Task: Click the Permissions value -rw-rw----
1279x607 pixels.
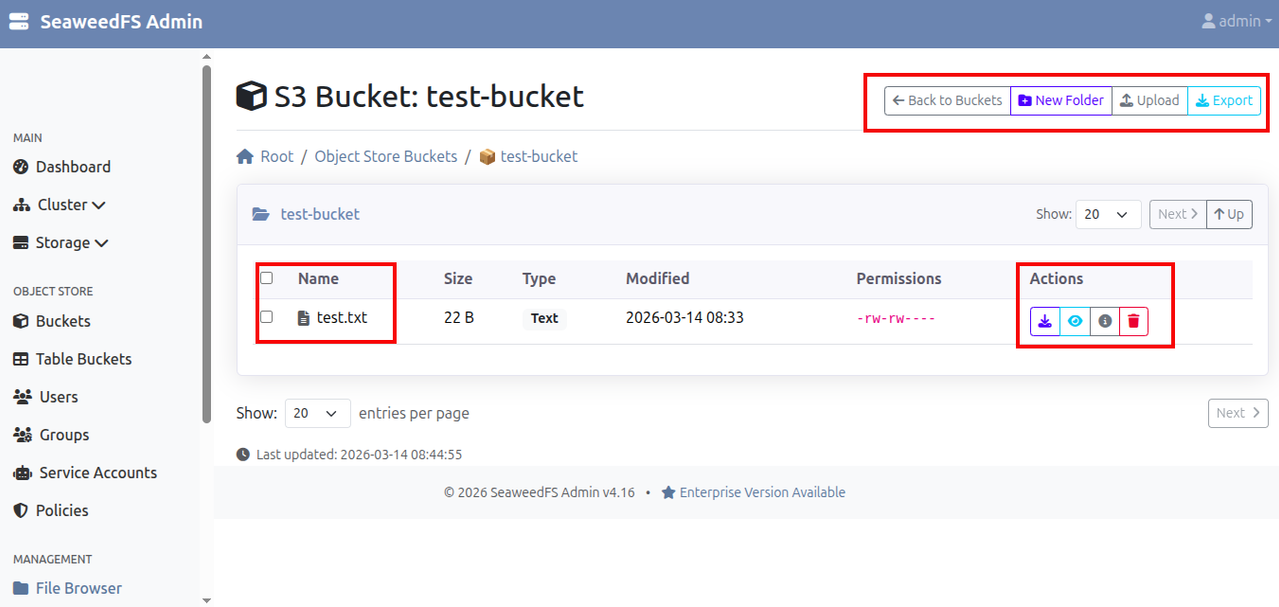Action: pyautogui.click(x=895, y=318)
